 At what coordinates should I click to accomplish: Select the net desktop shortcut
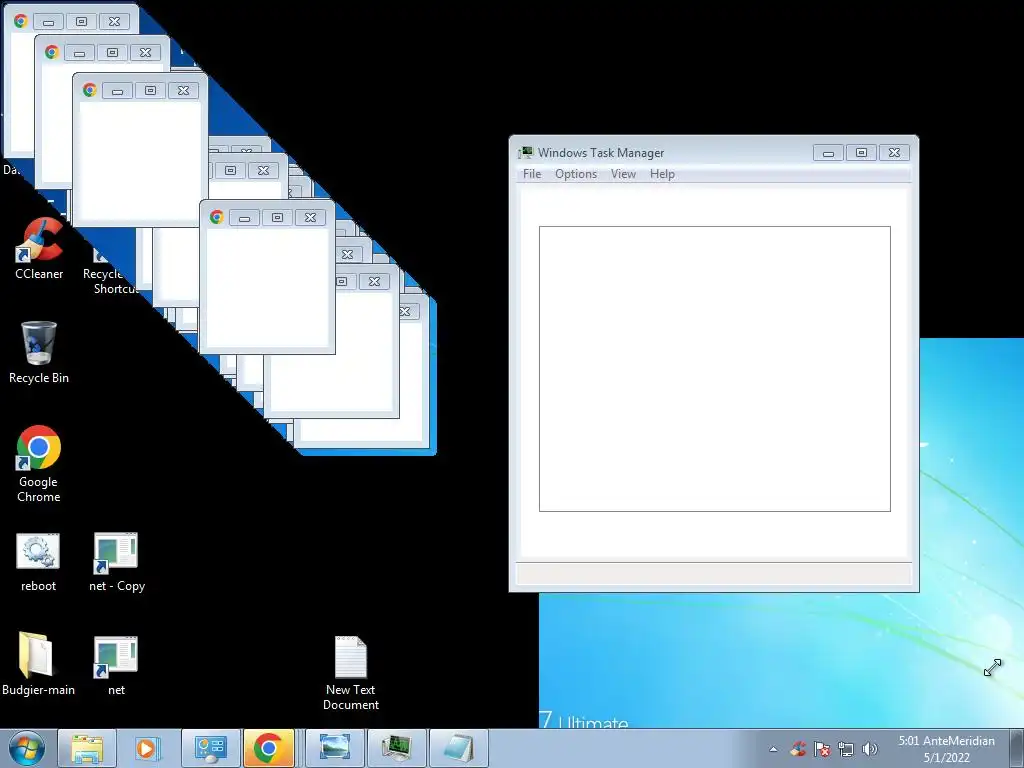116,665
